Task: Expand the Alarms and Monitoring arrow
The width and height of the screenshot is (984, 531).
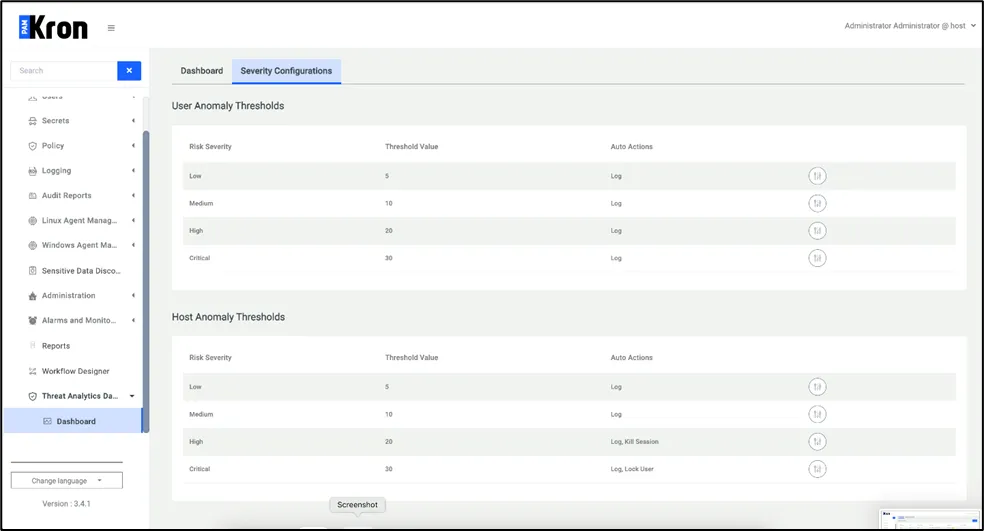Action: [x=133, y=320]
